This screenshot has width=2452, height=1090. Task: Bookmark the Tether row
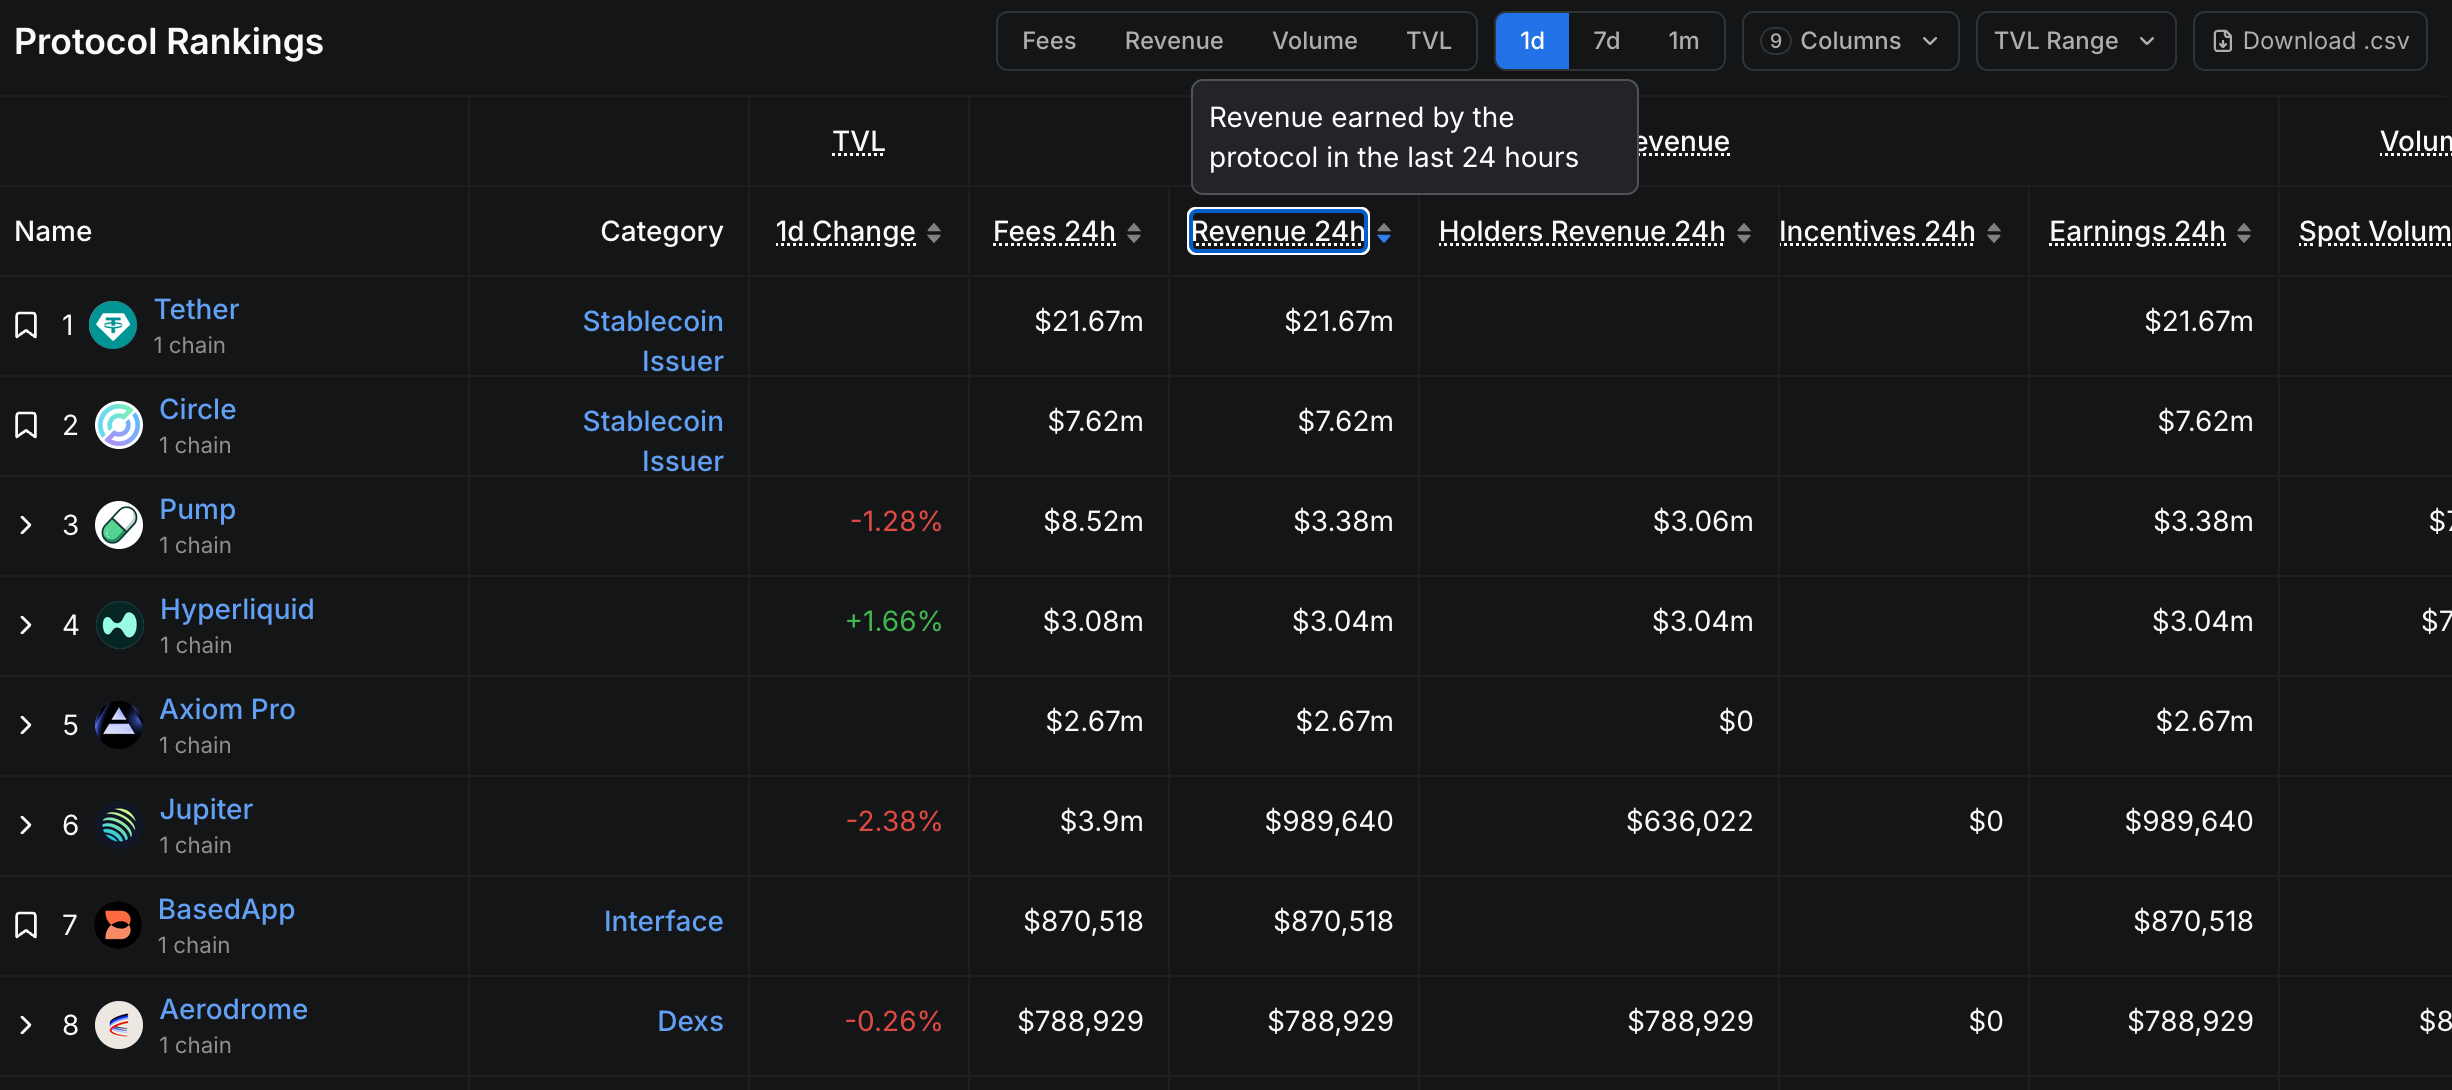tap(26, 325)
